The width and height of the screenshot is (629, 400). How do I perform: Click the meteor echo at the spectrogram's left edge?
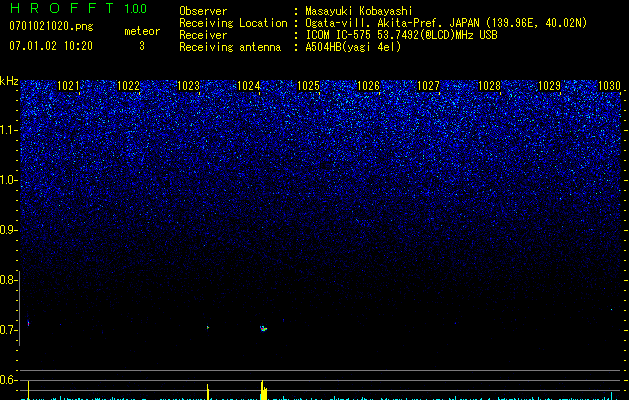(28, 323)
